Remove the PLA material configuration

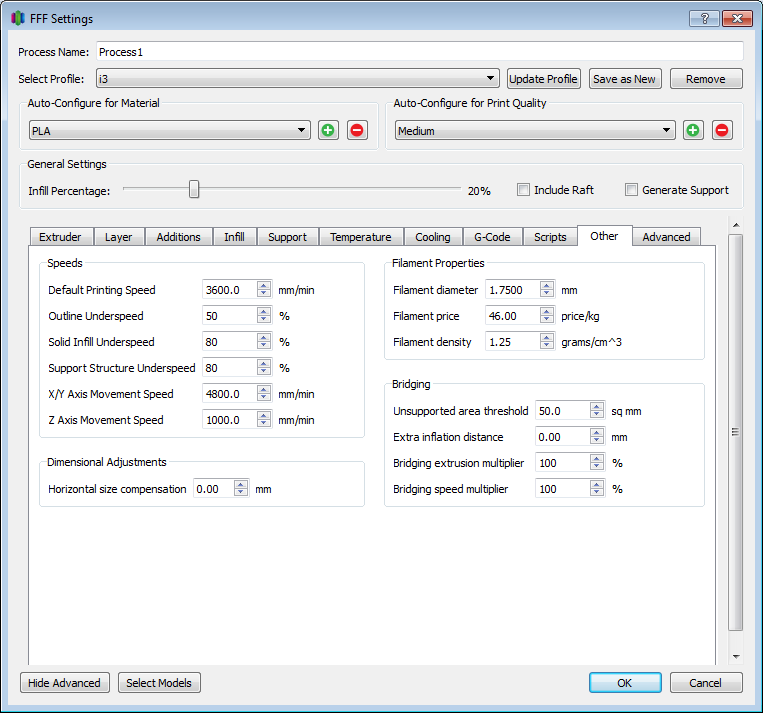pyautogui.click(x=357, y=130)
